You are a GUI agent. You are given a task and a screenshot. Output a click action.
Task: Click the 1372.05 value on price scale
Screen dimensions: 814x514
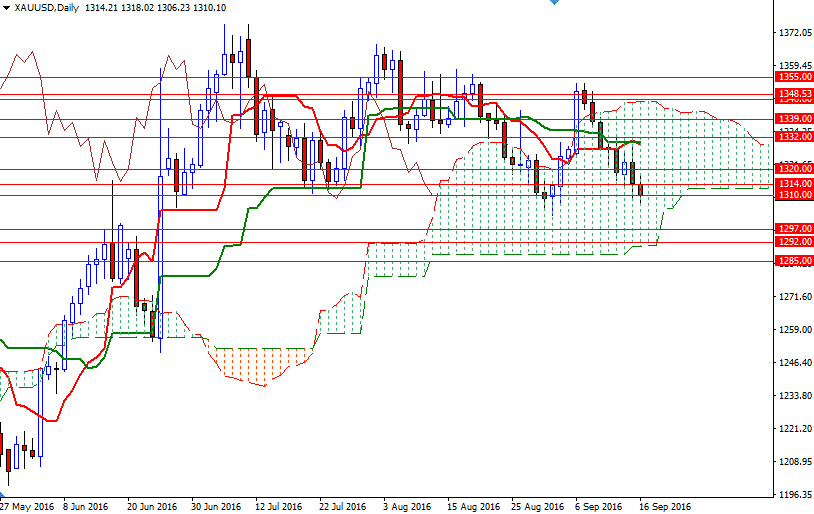coord(794,33)
